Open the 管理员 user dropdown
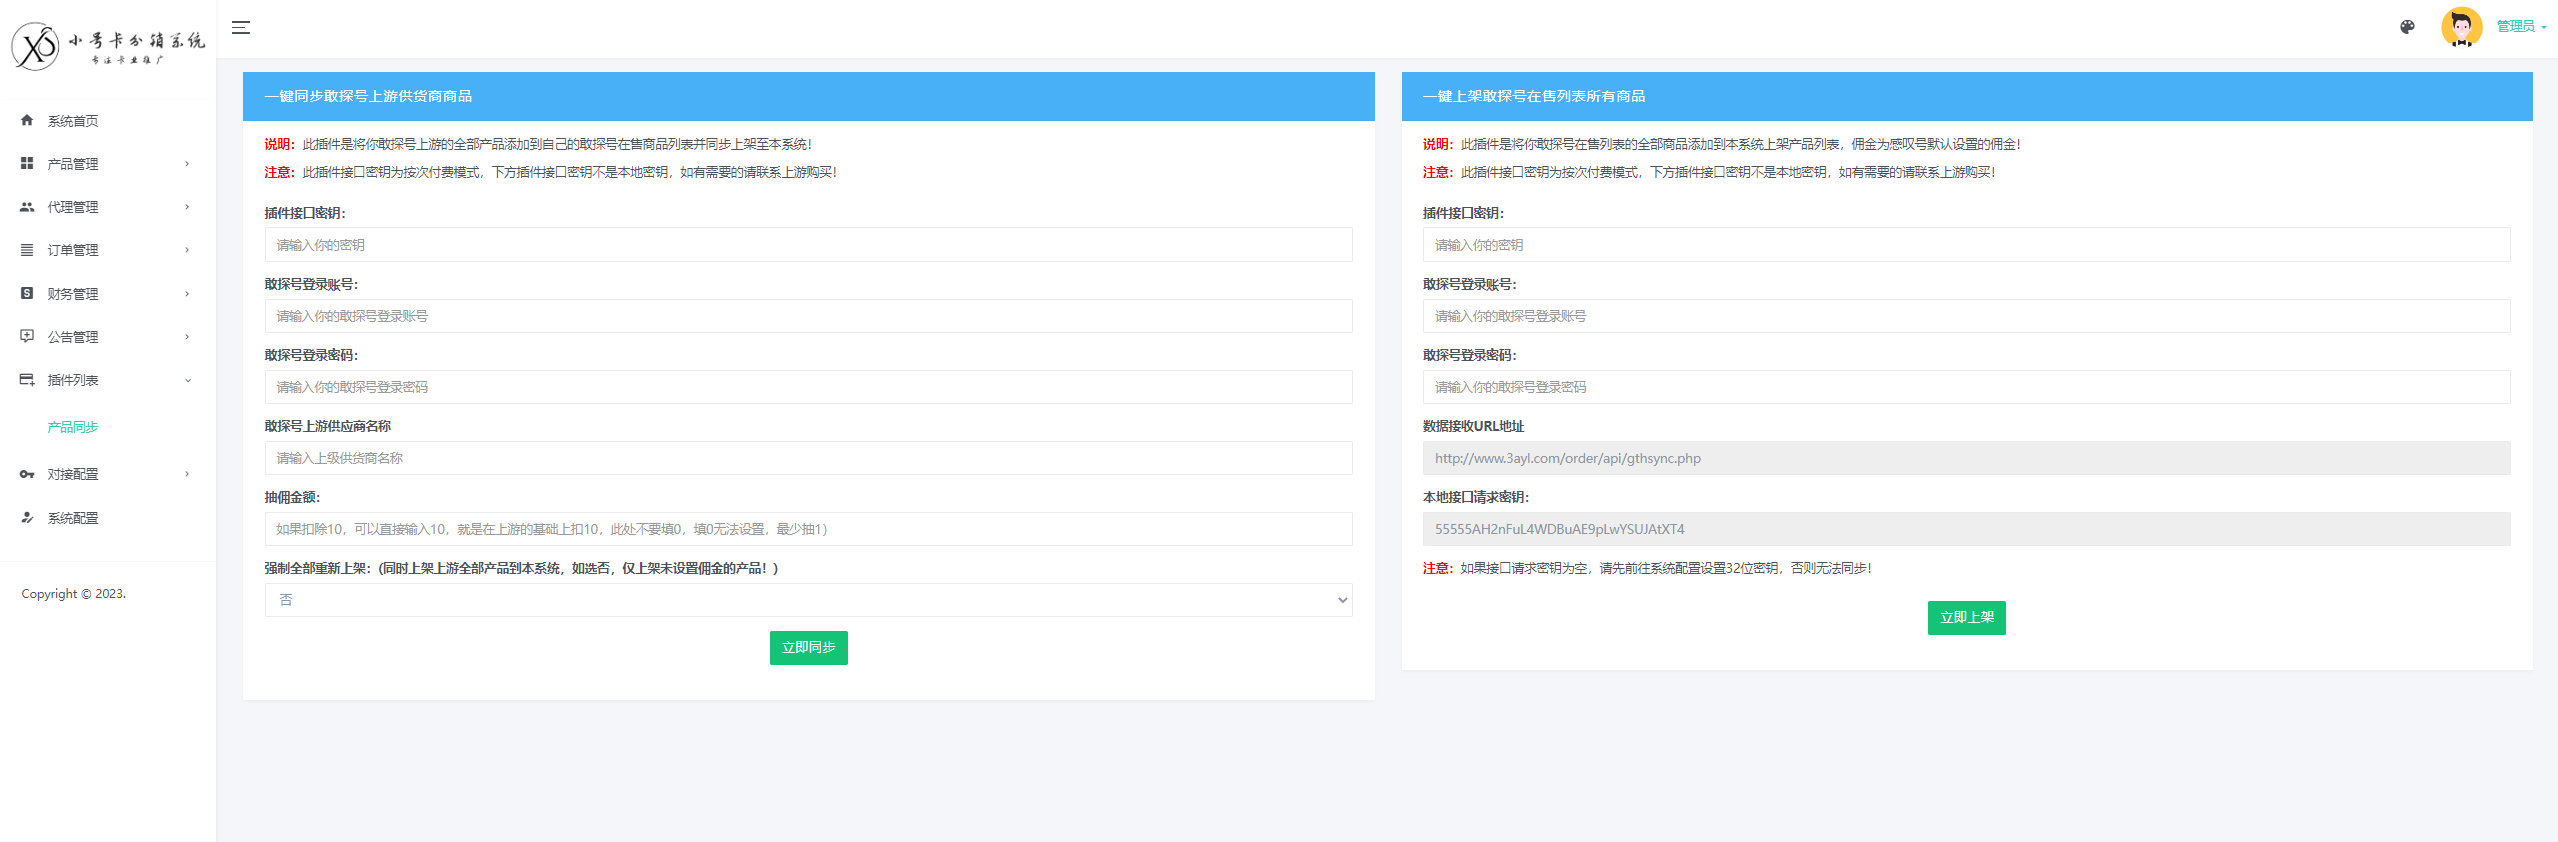This screenshot has width=2558, height=842. pos(2521,27)
